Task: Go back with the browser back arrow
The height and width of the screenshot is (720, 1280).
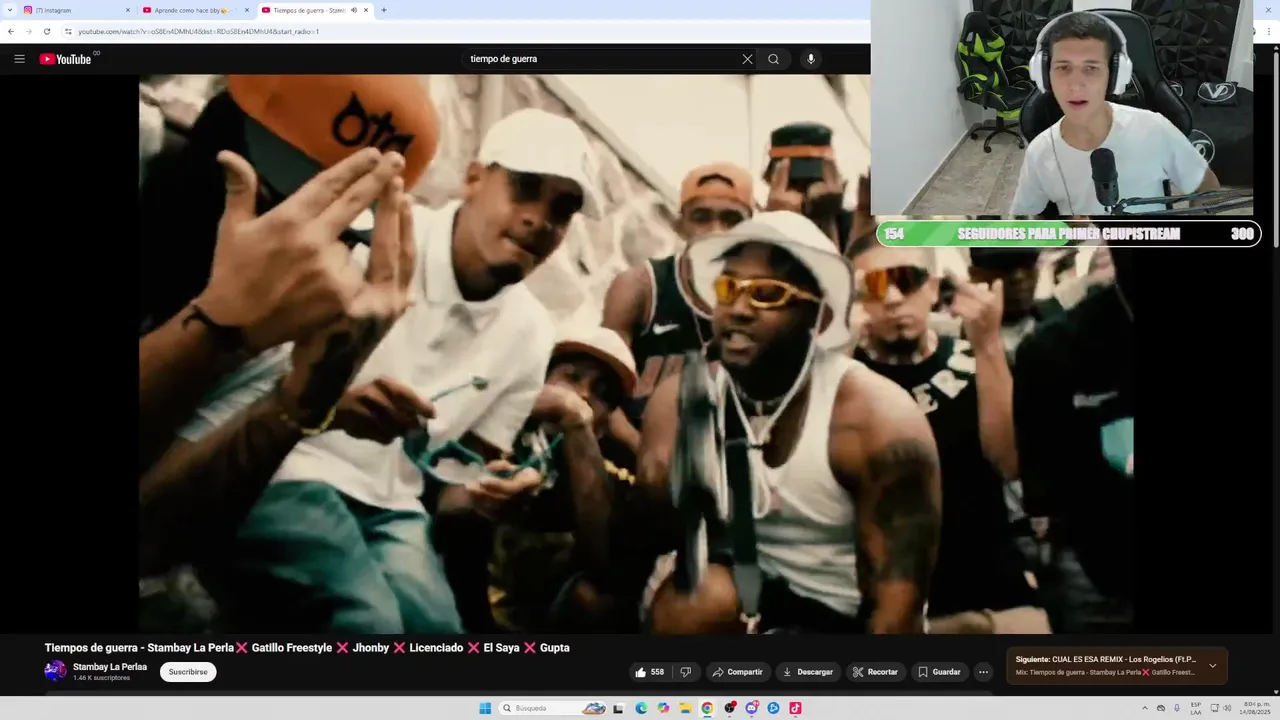Action: coord(11,31)
